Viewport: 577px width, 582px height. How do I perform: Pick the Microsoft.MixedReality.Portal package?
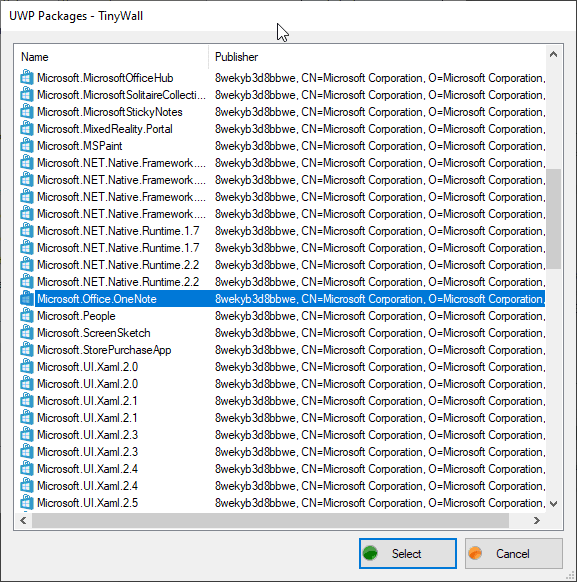pyautogui.click(x=105, y=129)
